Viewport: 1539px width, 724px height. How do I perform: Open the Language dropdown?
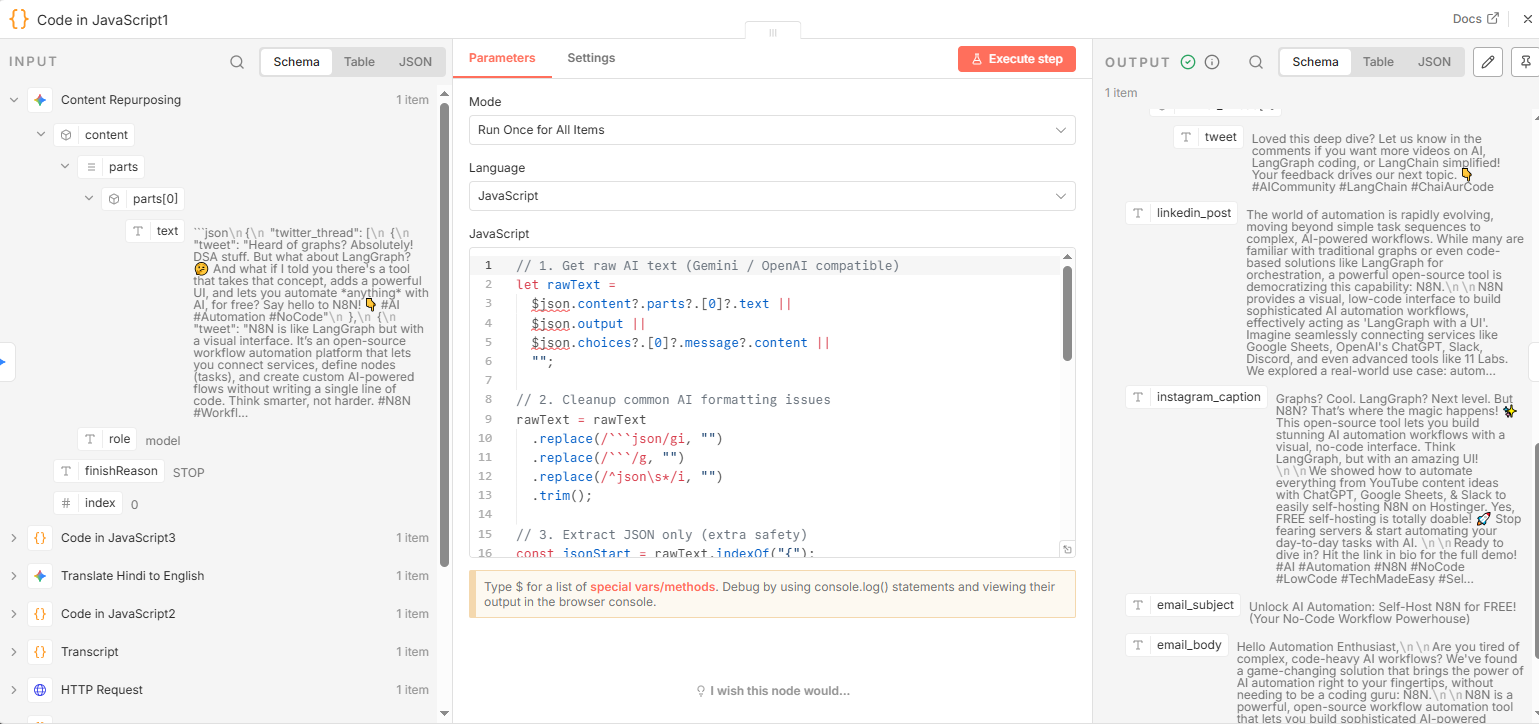(771, 196)
